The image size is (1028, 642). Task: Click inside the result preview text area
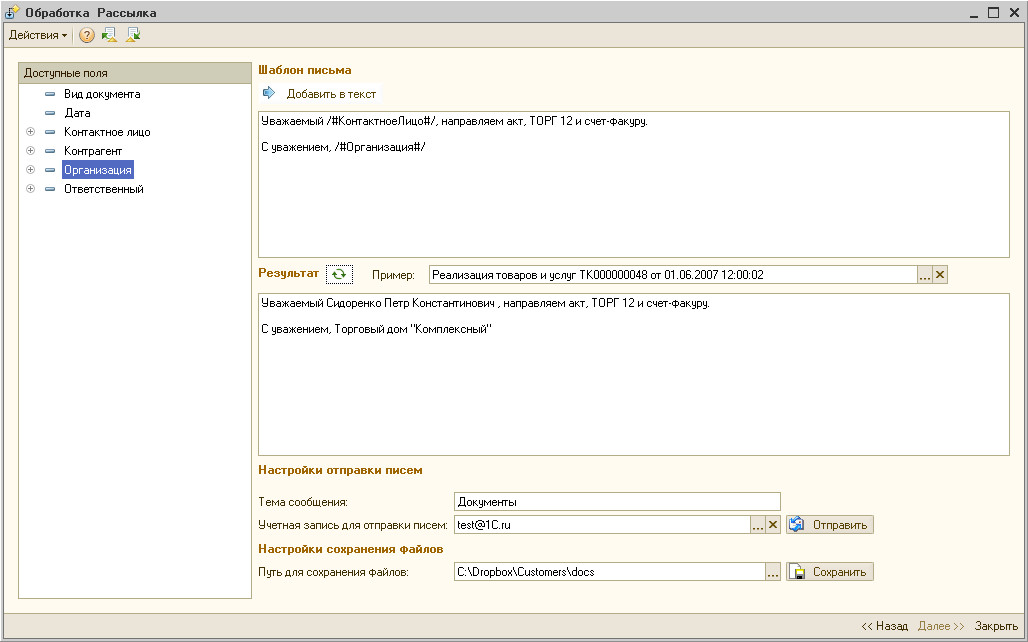[633, 374]
